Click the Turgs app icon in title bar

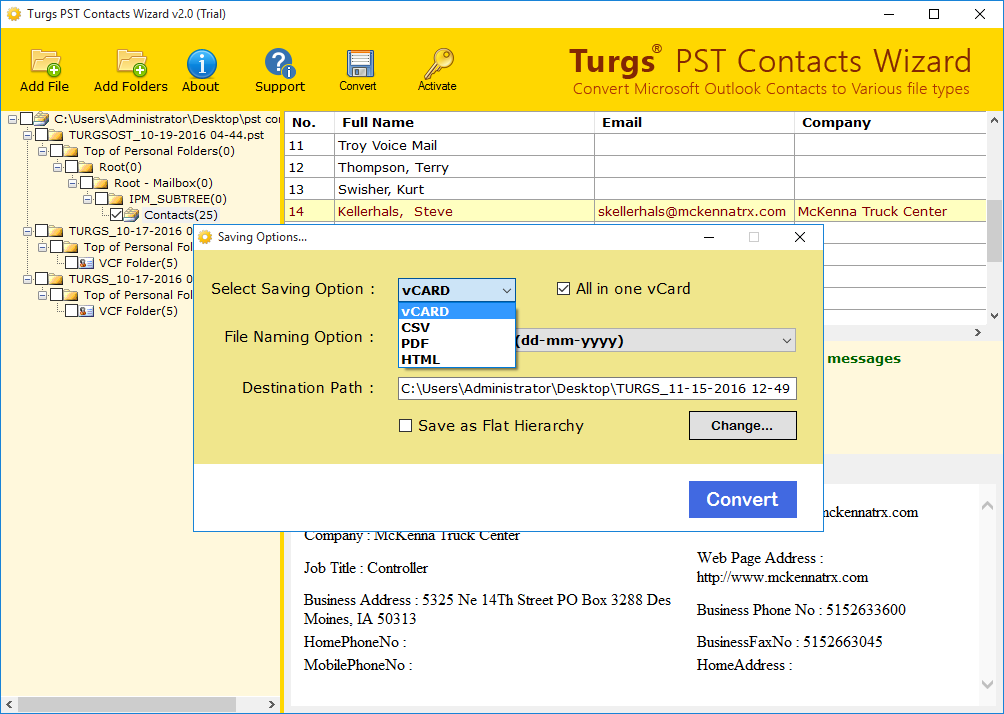point(13,13)
